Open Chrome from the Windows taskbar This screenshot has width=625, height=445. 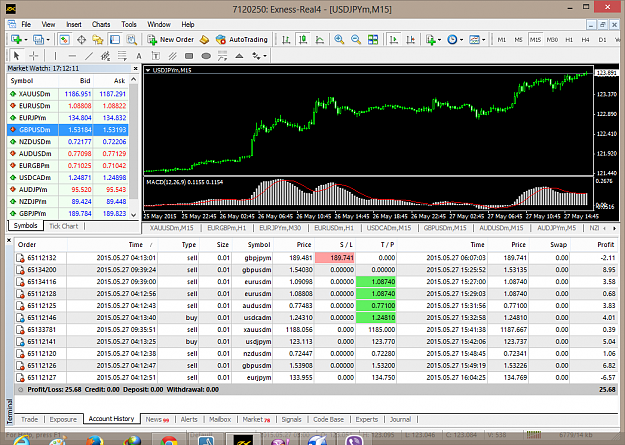[x=169, y=440]
